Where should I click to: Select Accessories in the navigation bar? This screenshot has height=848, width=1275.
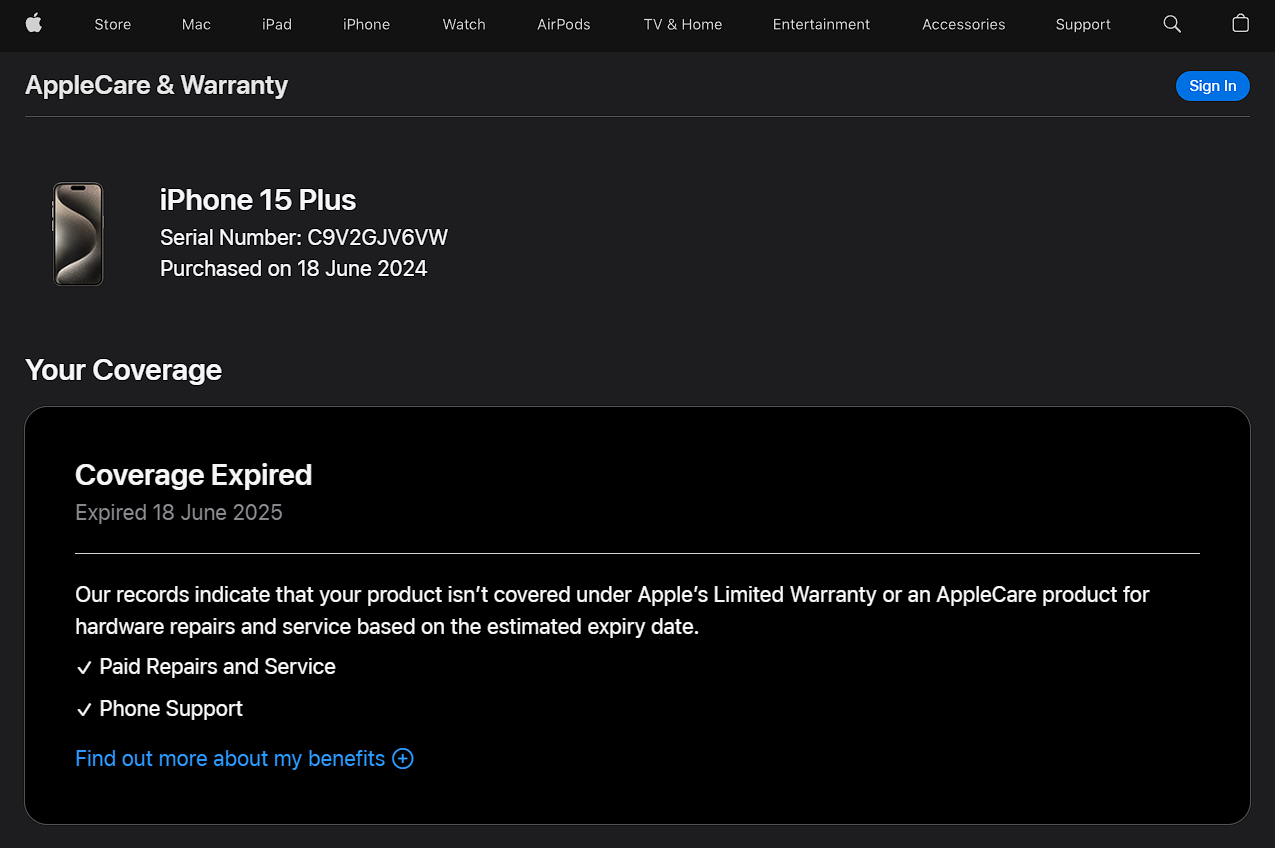(963, 24)
